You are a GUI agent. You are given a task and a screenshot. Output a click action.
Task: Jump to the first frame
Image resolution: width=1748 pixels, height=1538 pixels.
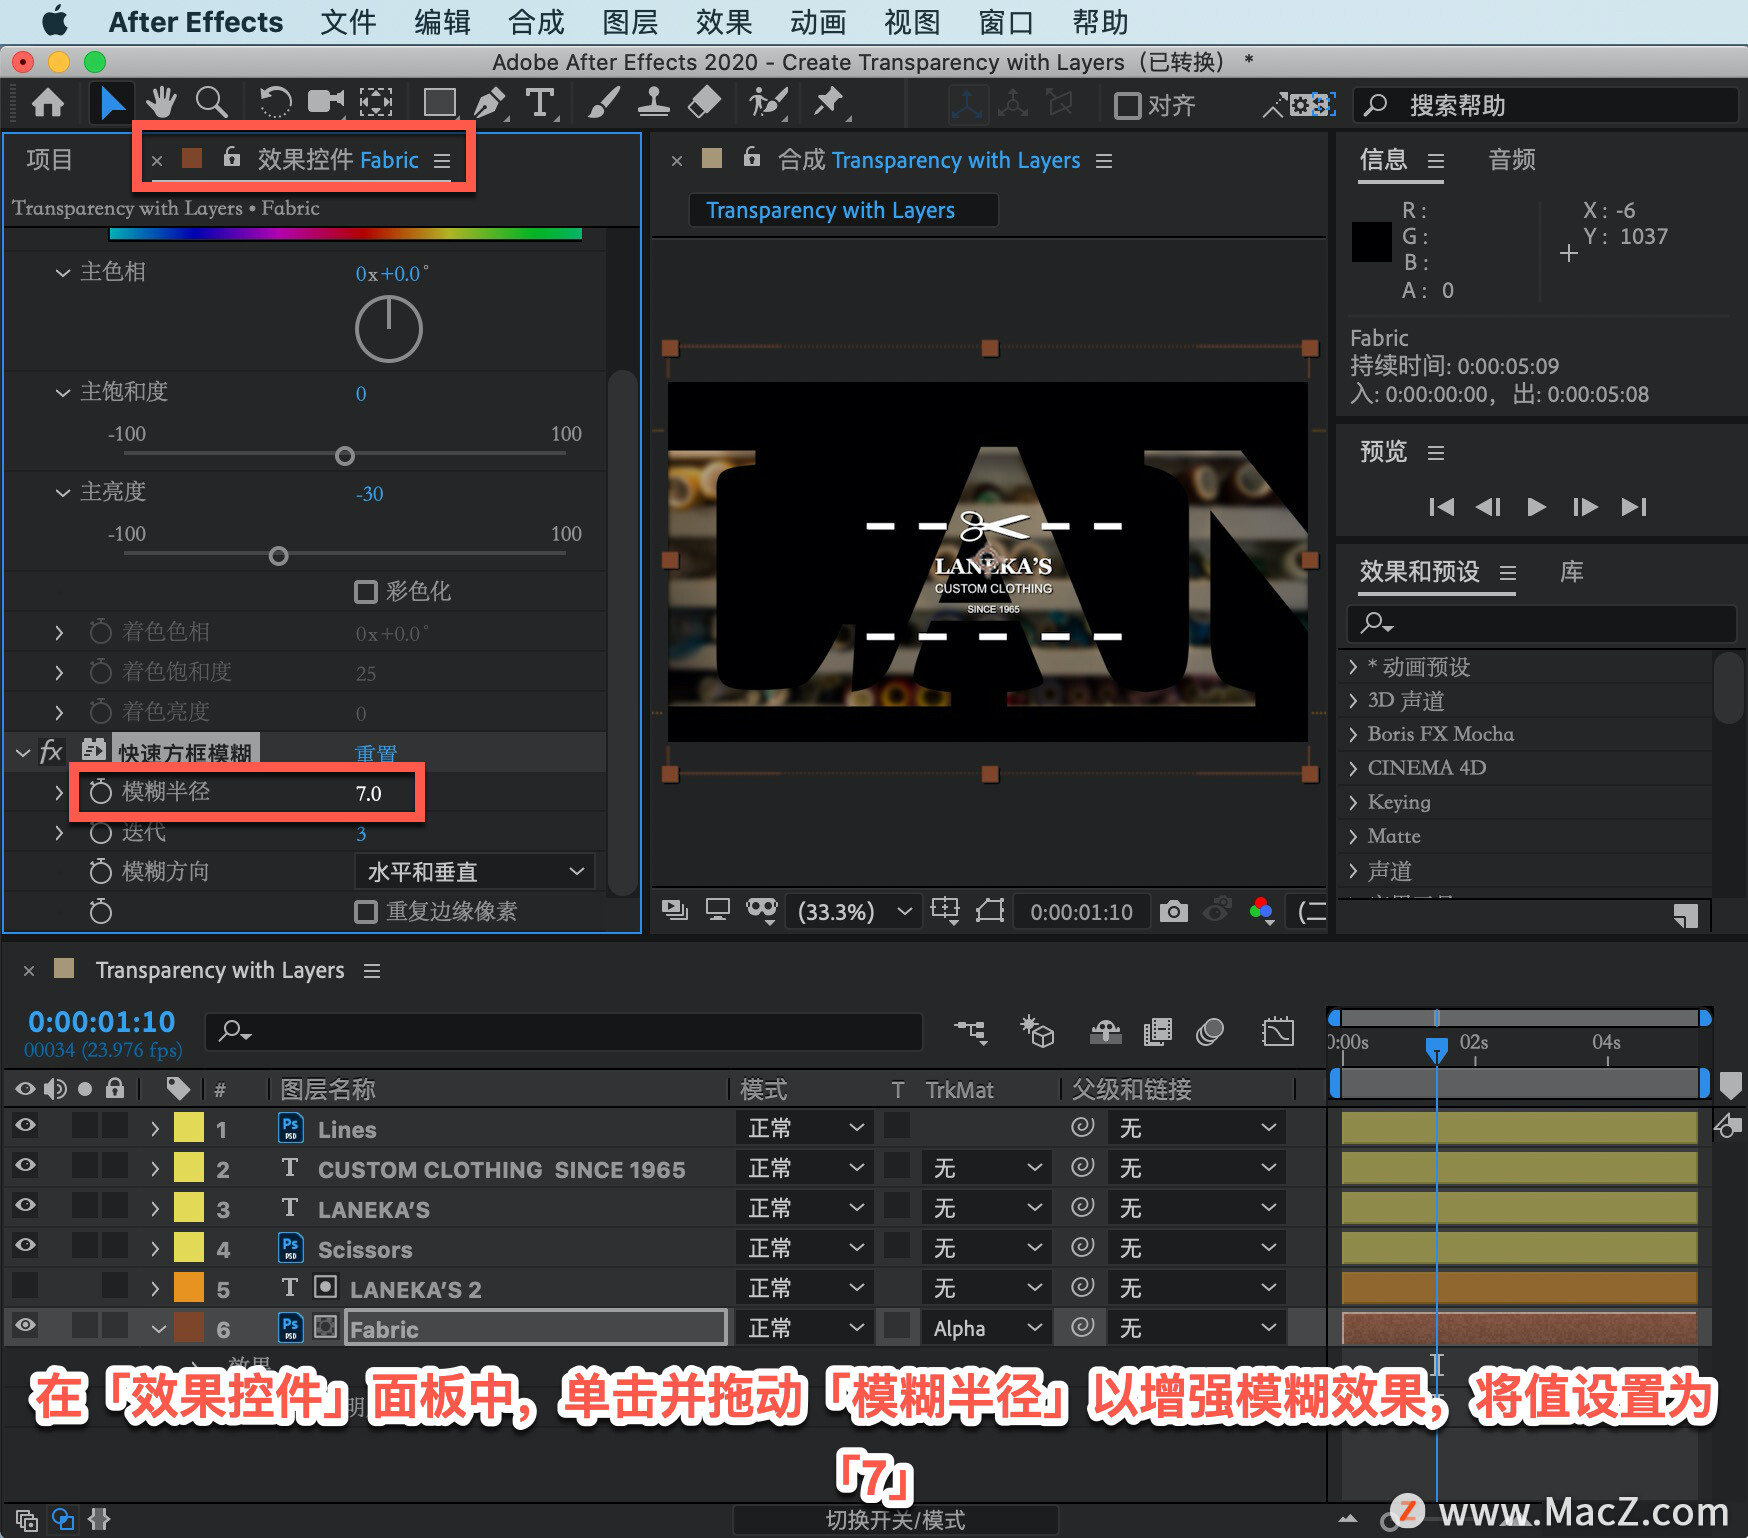click(1441, 507)
